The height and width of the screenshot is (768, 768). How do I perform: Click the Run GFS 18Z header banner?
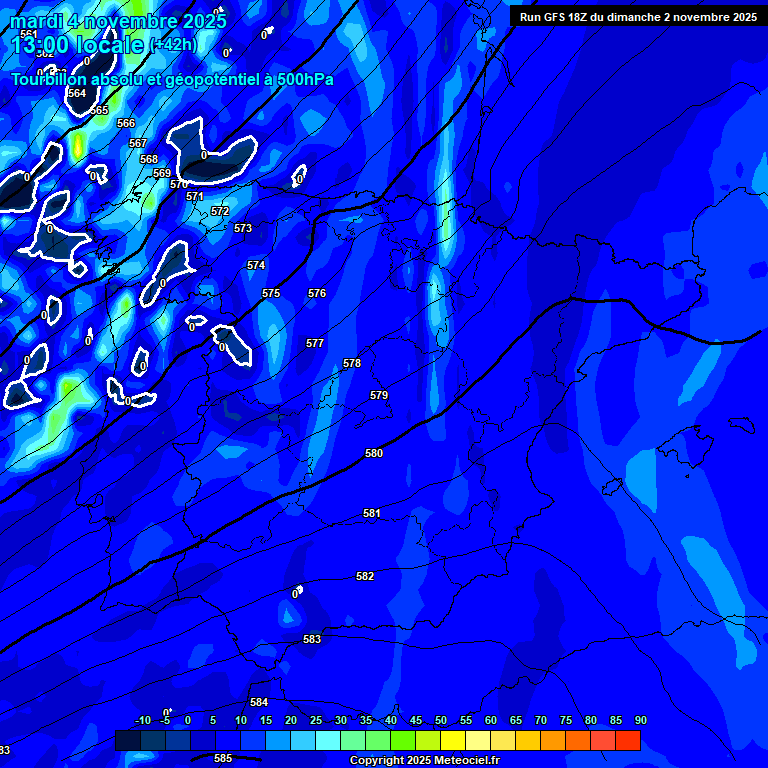tap(637, 17)
